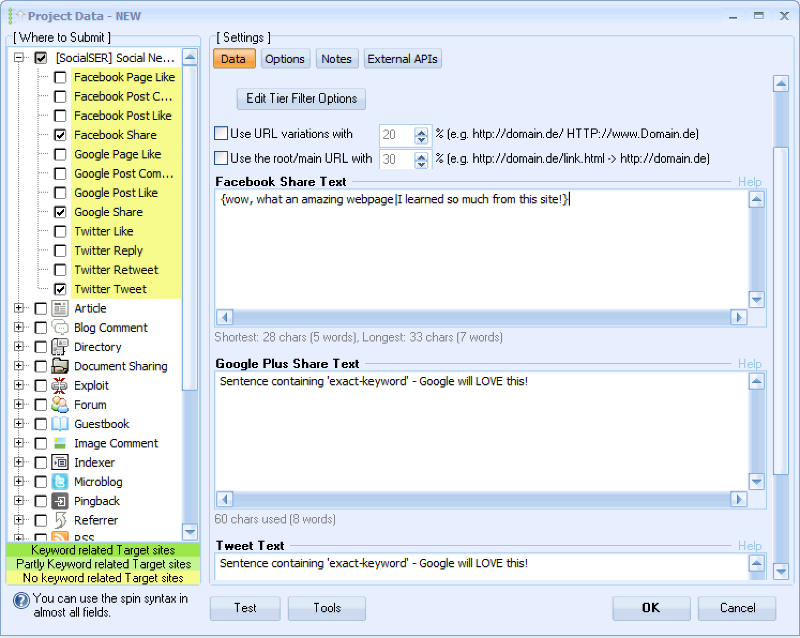Click inside the Facebook Share Text field

point(482,249)
